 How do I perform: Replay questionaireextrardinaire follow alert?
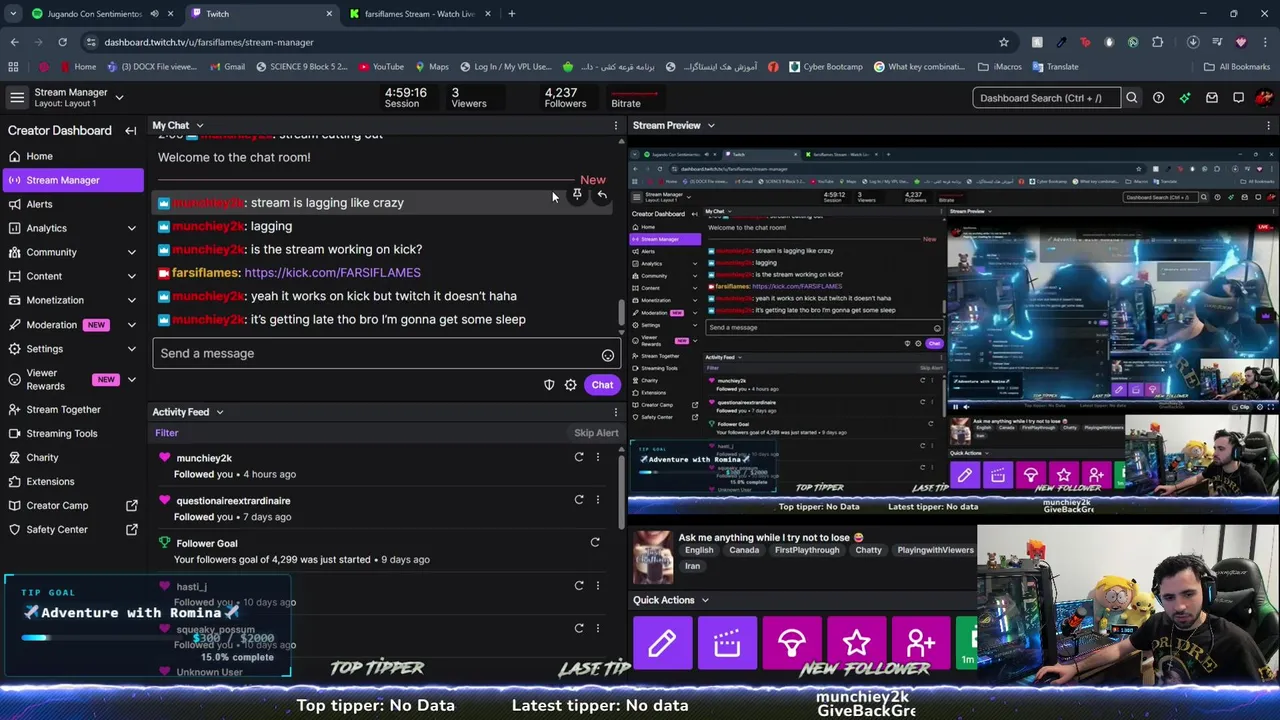[x=579, y=499]
